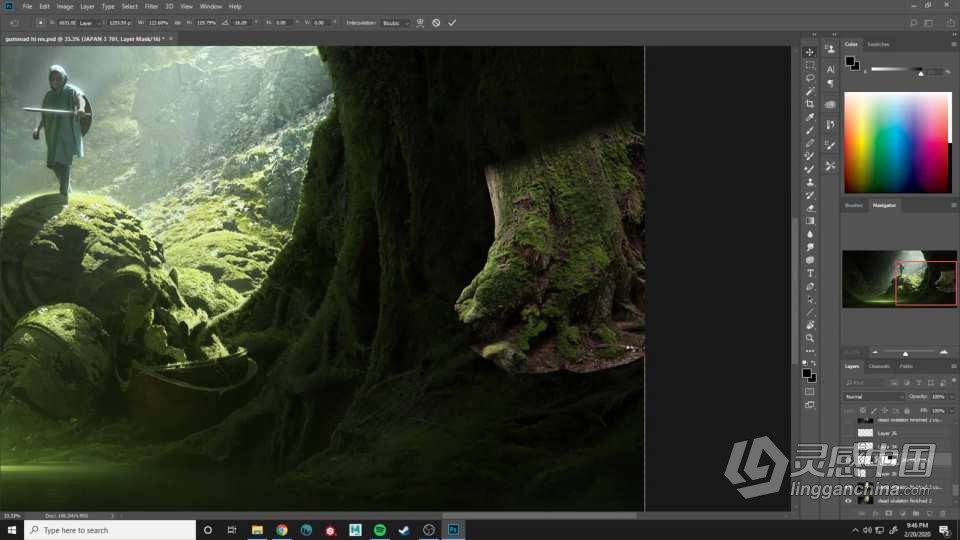Select the Lasso tool

click(x=810, y=78)
